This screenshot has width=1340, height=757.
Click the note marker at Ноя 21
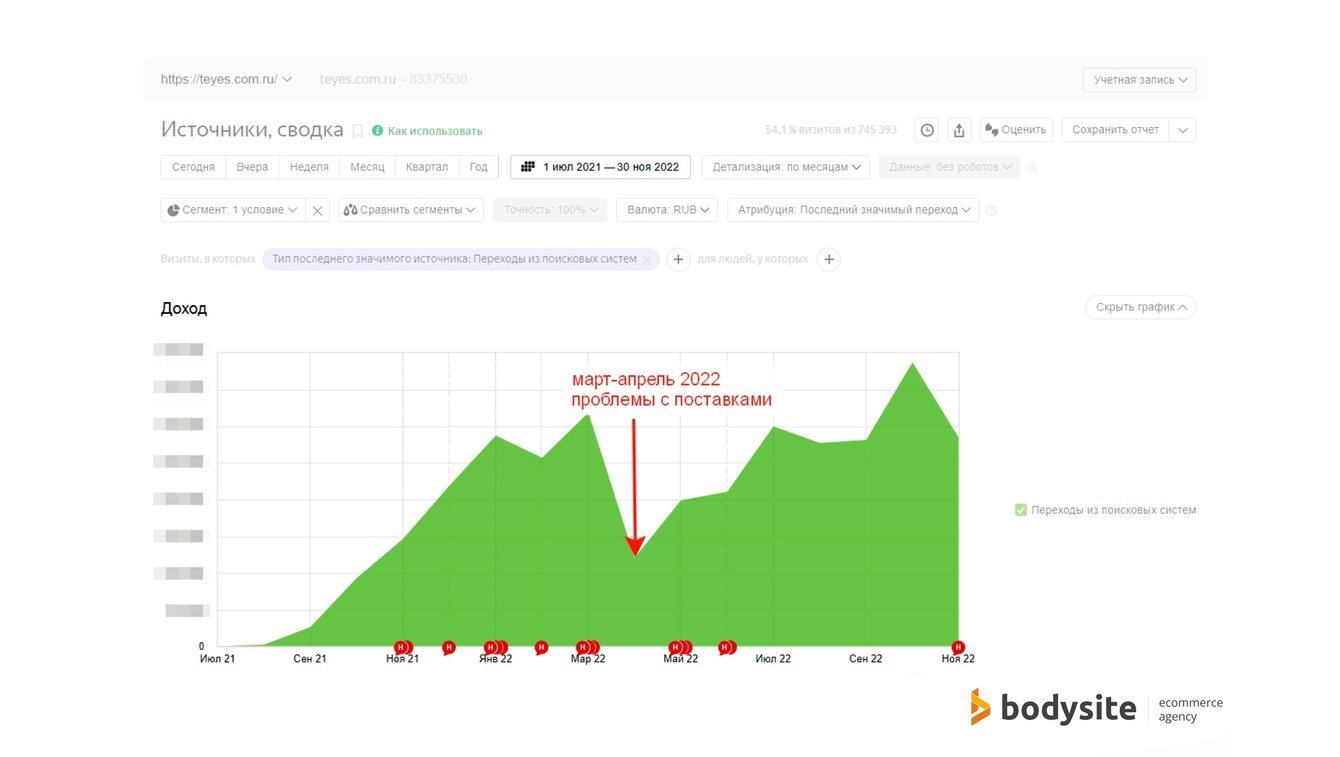point(403,647)
